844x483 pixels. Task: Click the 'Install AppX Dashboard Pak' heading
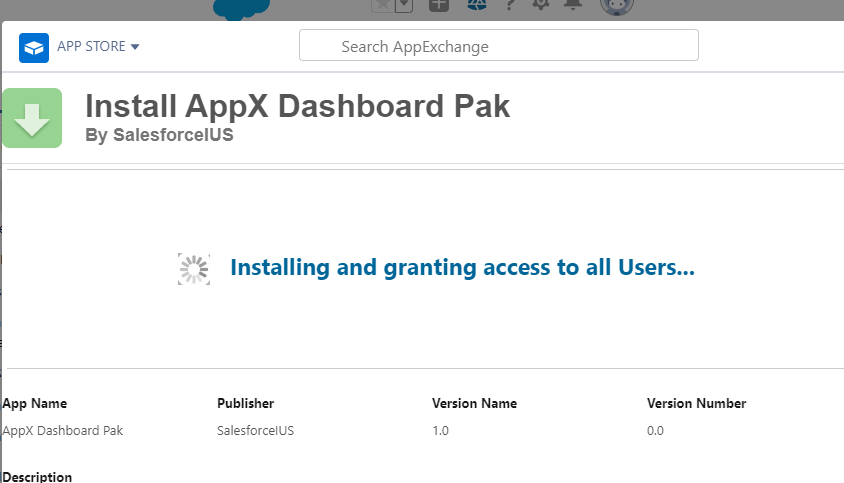(x=297, y=106)
